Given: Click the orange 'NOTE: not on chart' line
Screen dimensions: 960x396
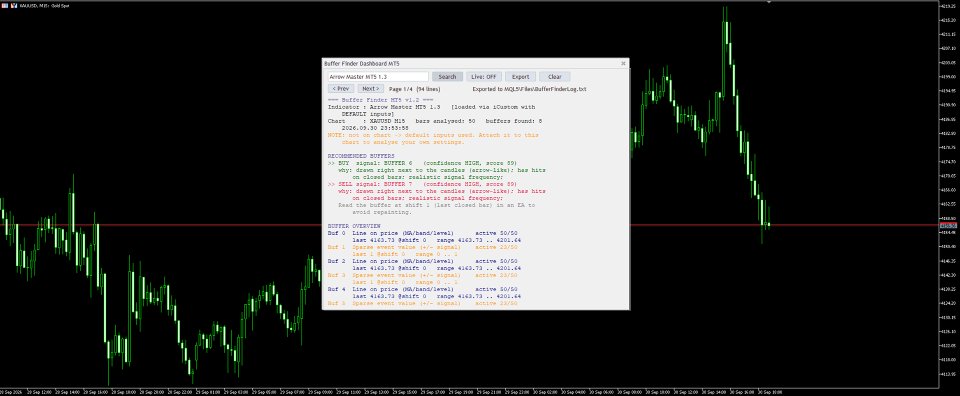Looking at the screenshot, I should coord(433,135).
